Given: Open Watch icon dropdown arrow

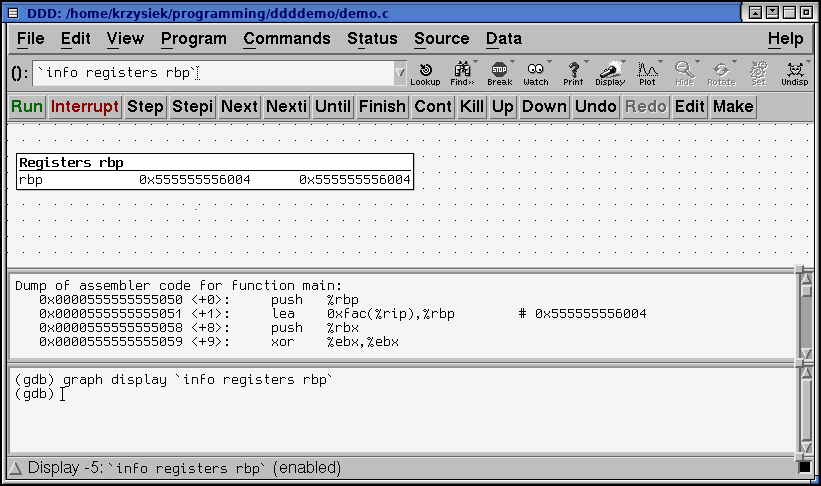Looking at the screenshot, I should click(549, 62).
